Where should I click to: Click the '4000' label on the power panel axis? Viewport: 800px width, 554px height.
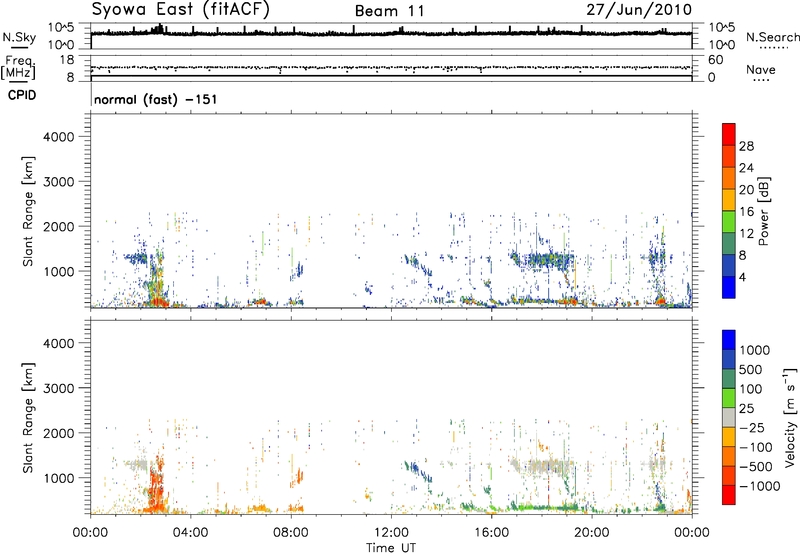click(58, 137)
